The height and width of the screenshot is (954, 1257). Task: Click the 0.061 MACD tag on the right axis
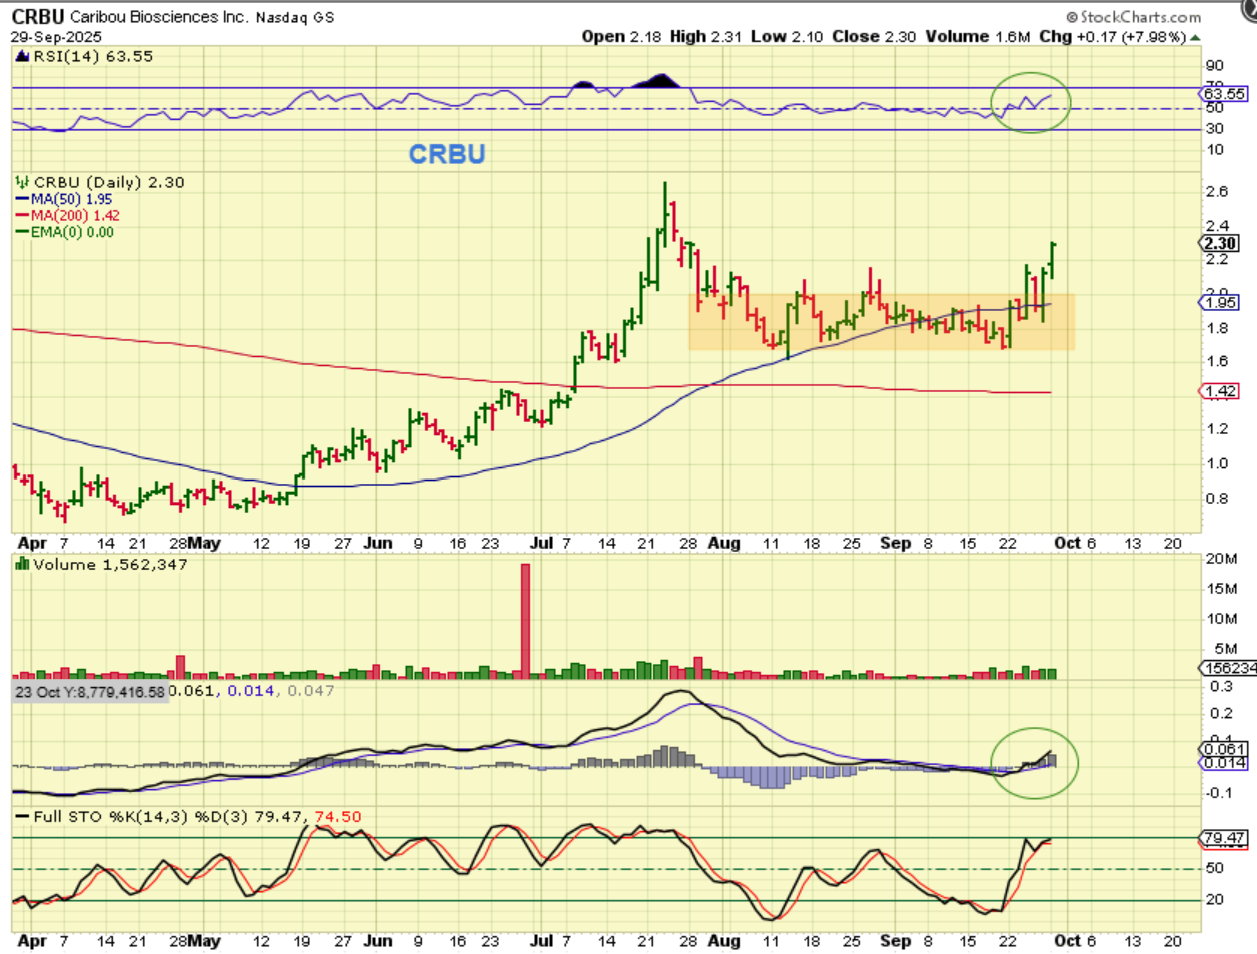pyautogui.click(x=1223, y=748)
